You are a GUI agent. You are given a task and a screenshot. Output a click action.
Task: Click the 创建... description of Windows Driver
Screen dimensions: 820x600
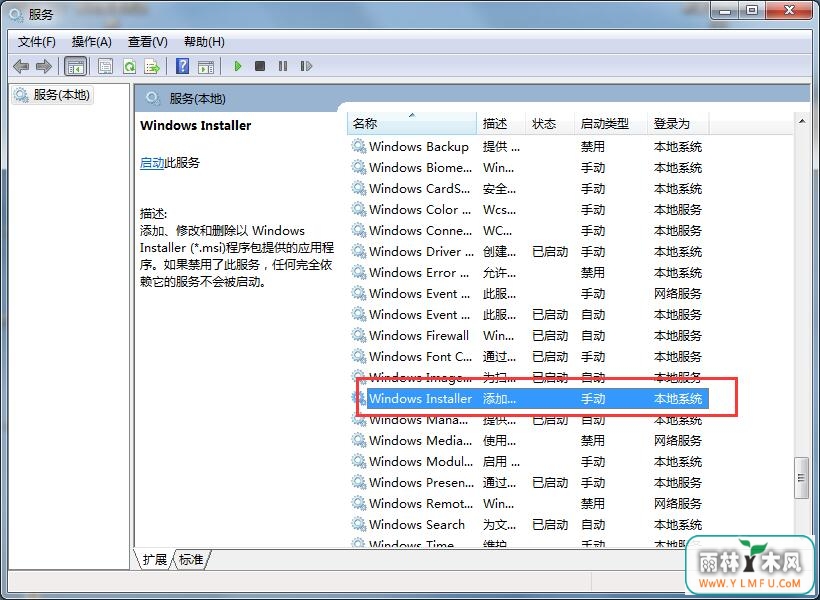coord(499,252)
